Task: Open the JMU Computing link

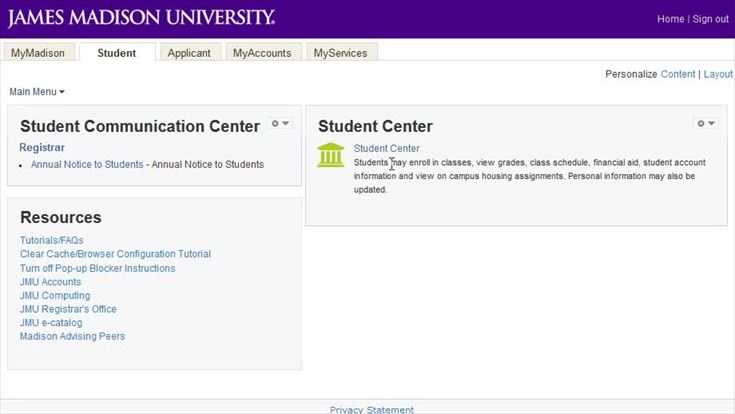Action: (55, 295)
